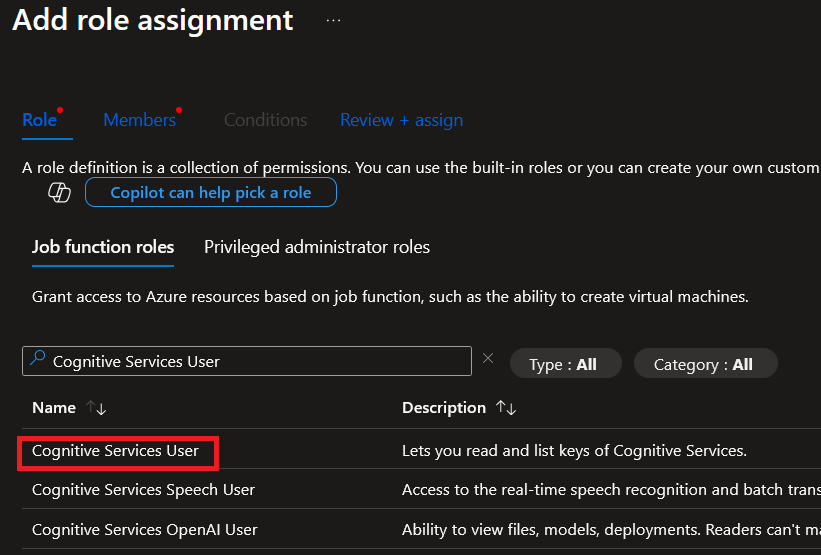821x555 pixels.
Task: Click the search magnifier icon in the role filter
Action: 37,359
